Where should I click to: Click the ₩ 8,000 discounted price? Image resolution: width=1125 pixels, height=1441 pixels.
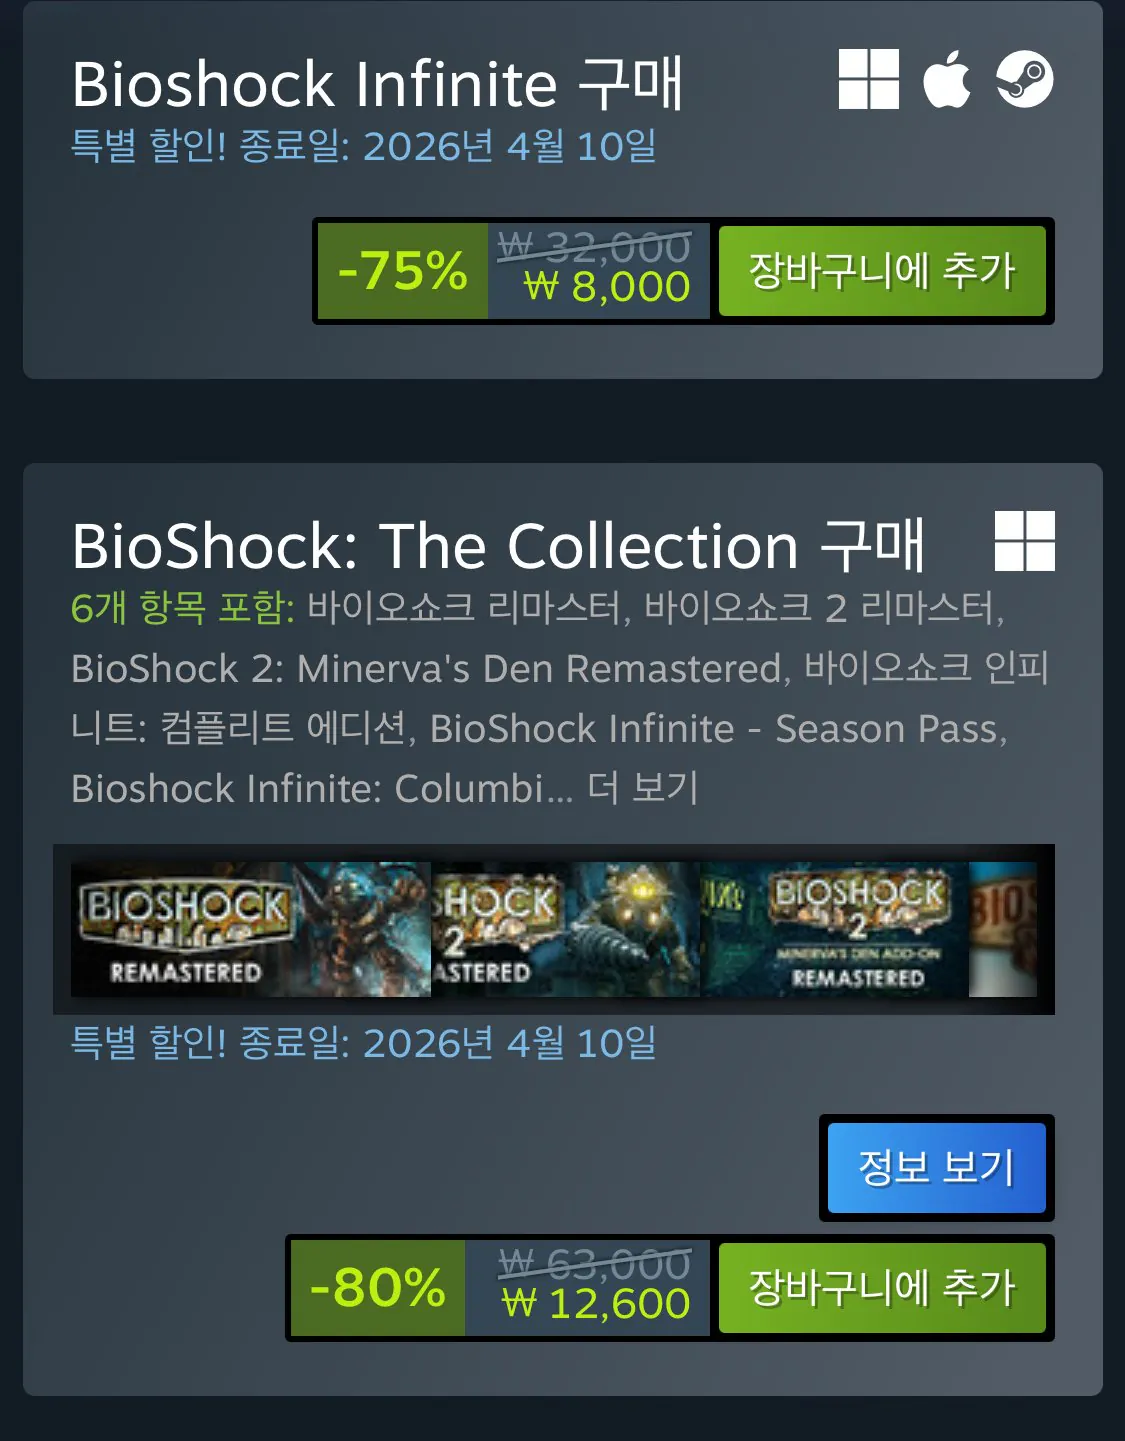[607, 288]
